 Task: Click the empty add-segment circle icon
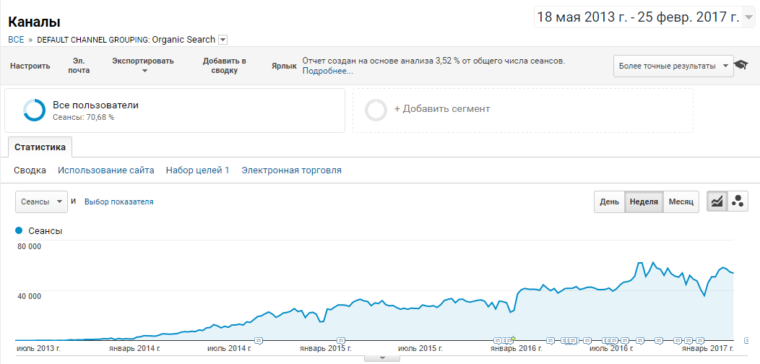click(x=376, y=110)
